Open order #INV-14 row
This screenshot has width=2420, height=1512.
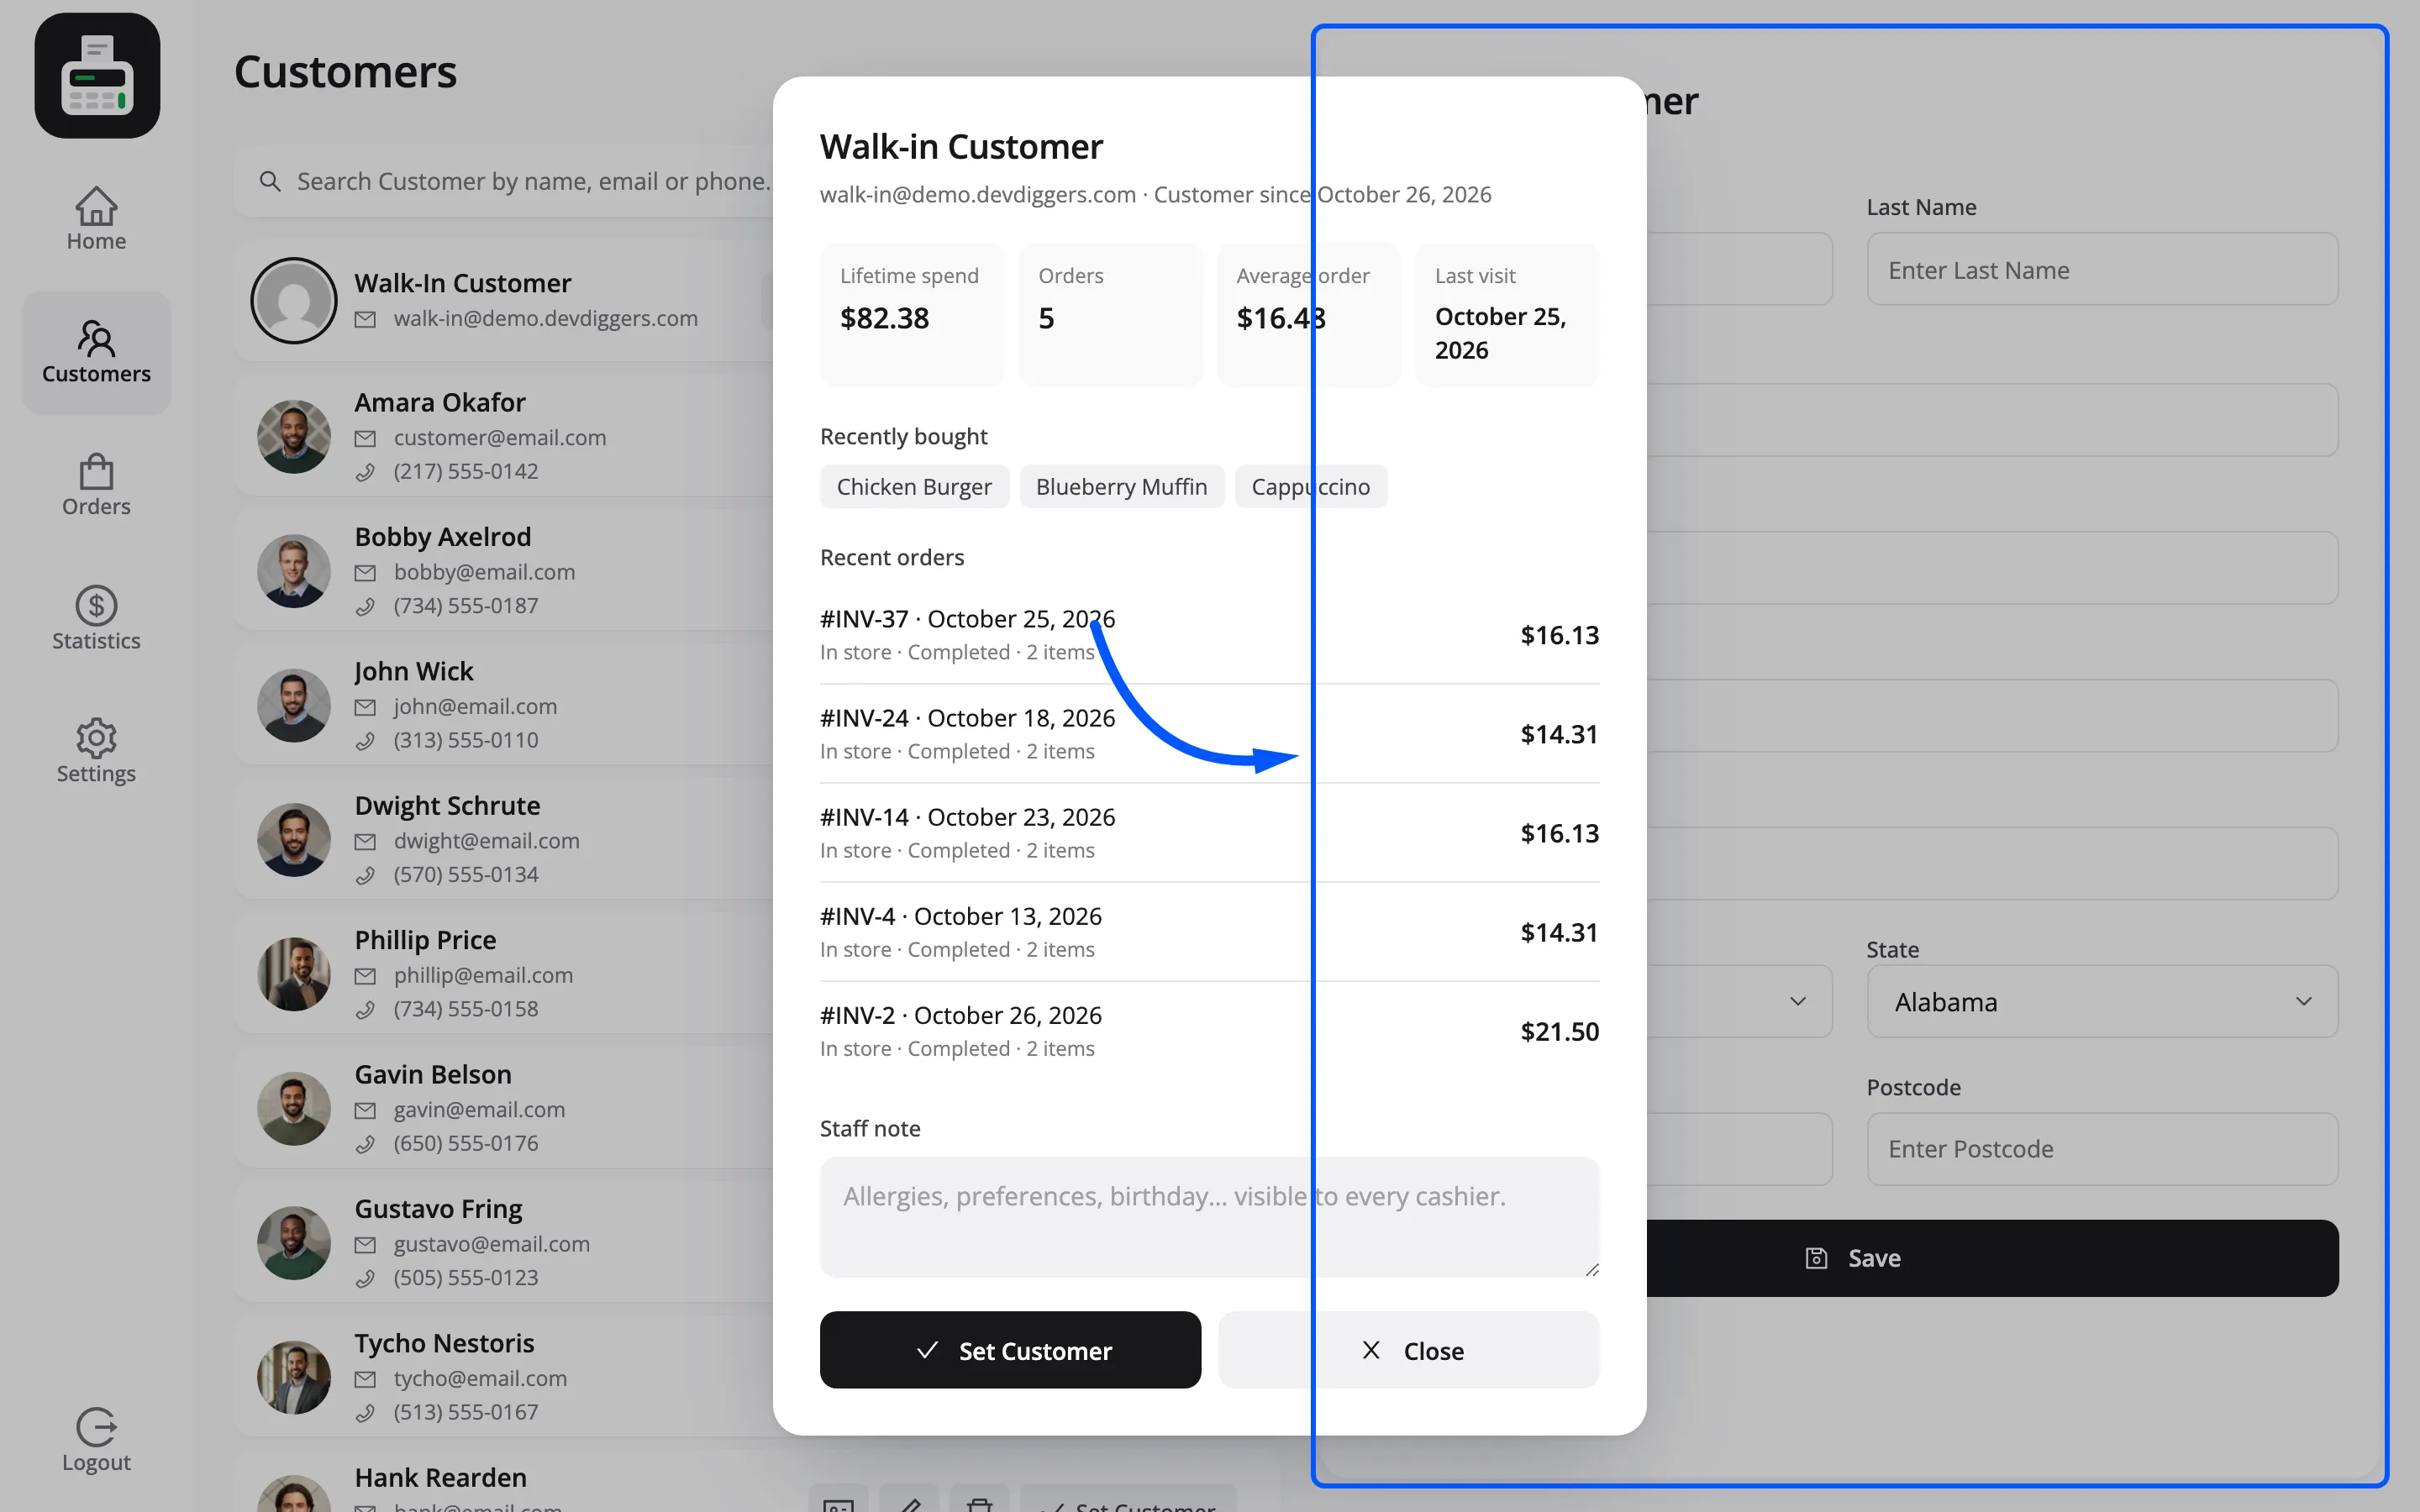coord(1209,833)
